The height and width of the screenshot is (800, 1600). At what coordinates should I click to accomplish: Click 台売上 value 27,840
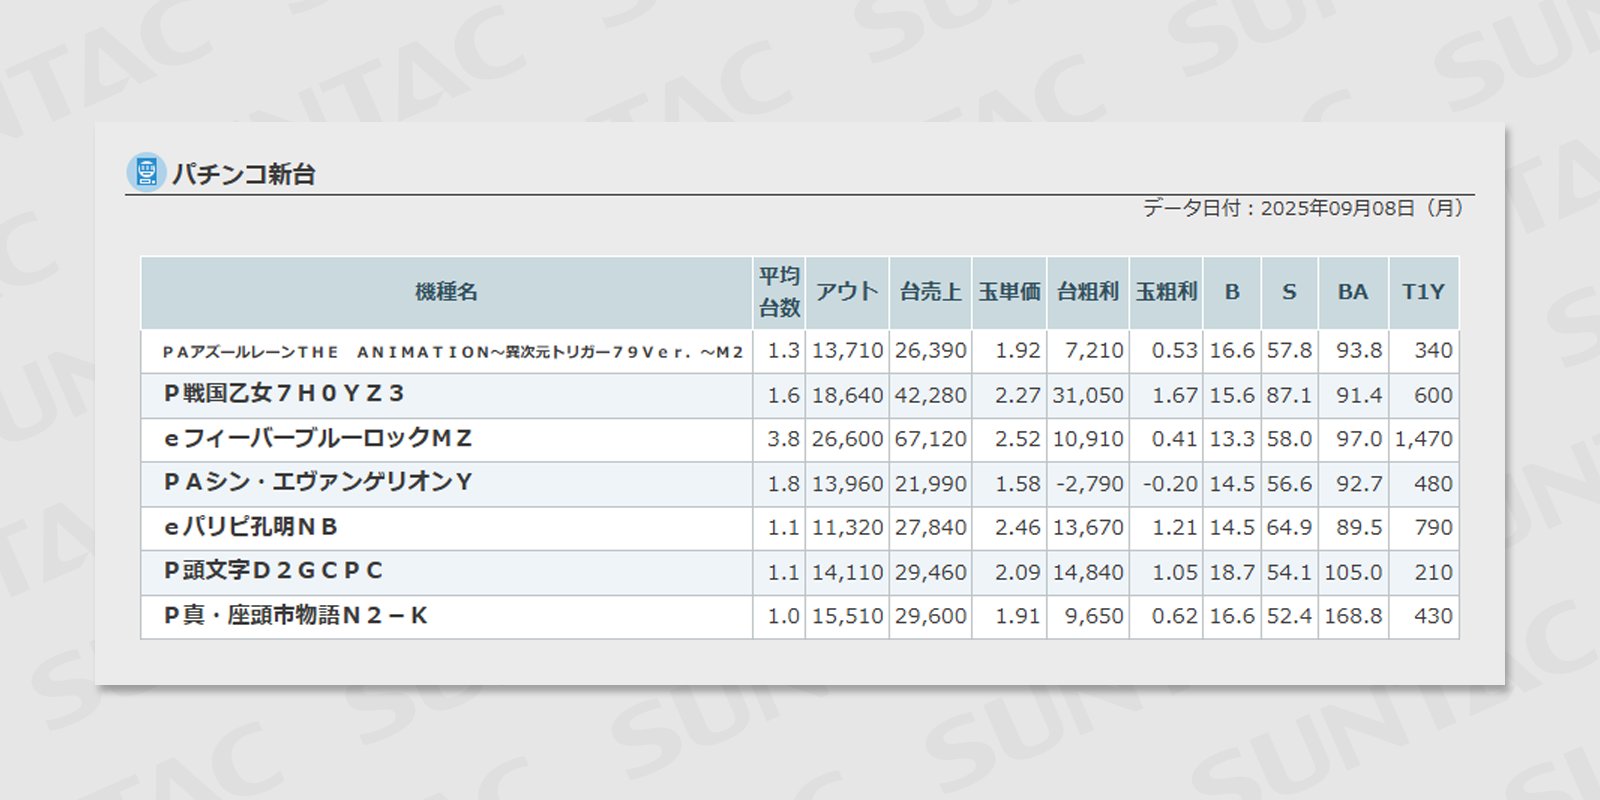tap(930, 527)
